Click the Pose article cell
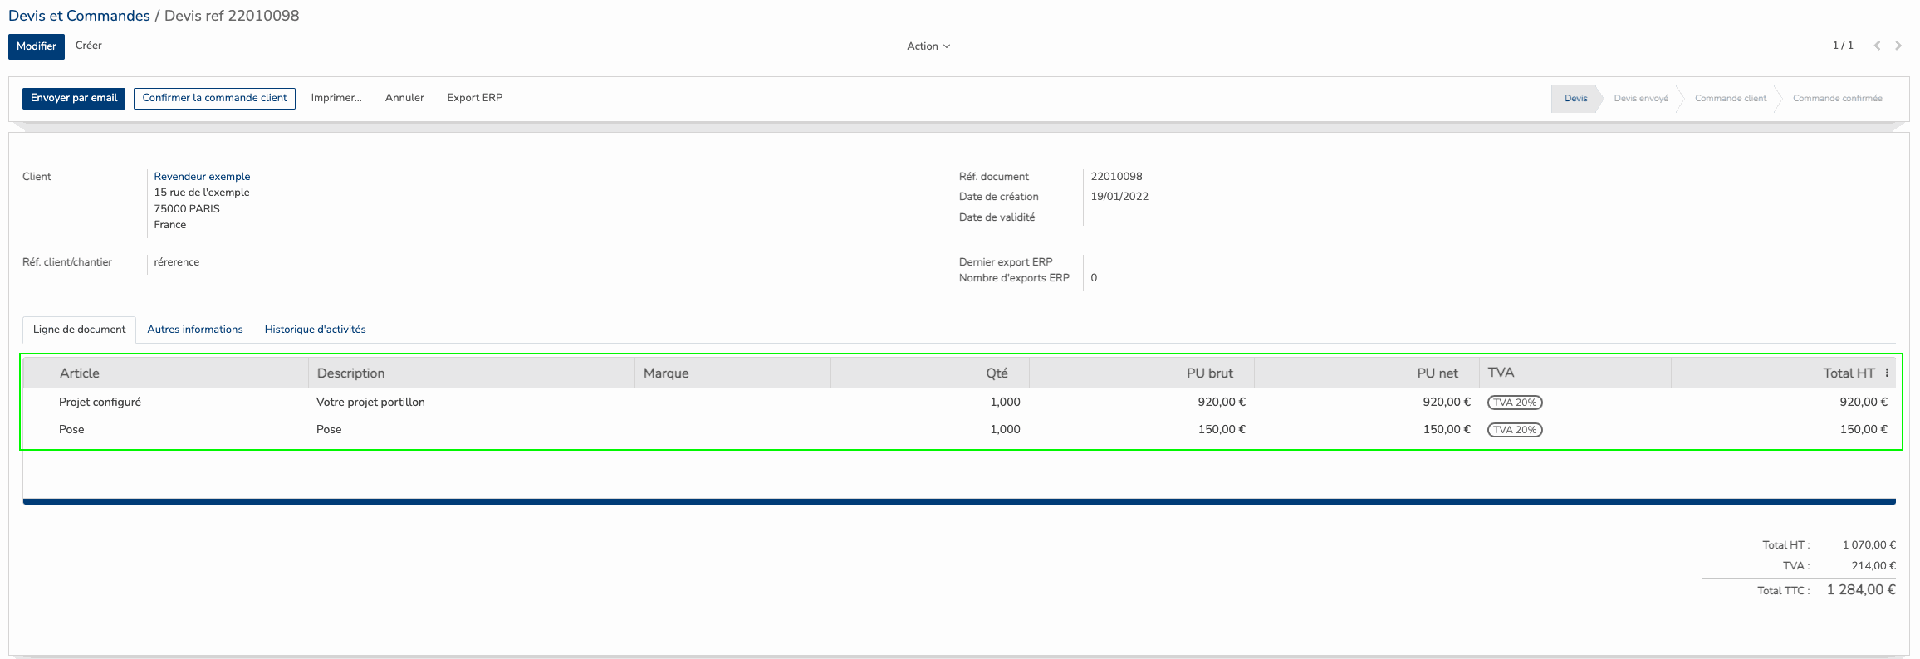The height and width of the screenshot is (659, 1920). pos(72,429)
